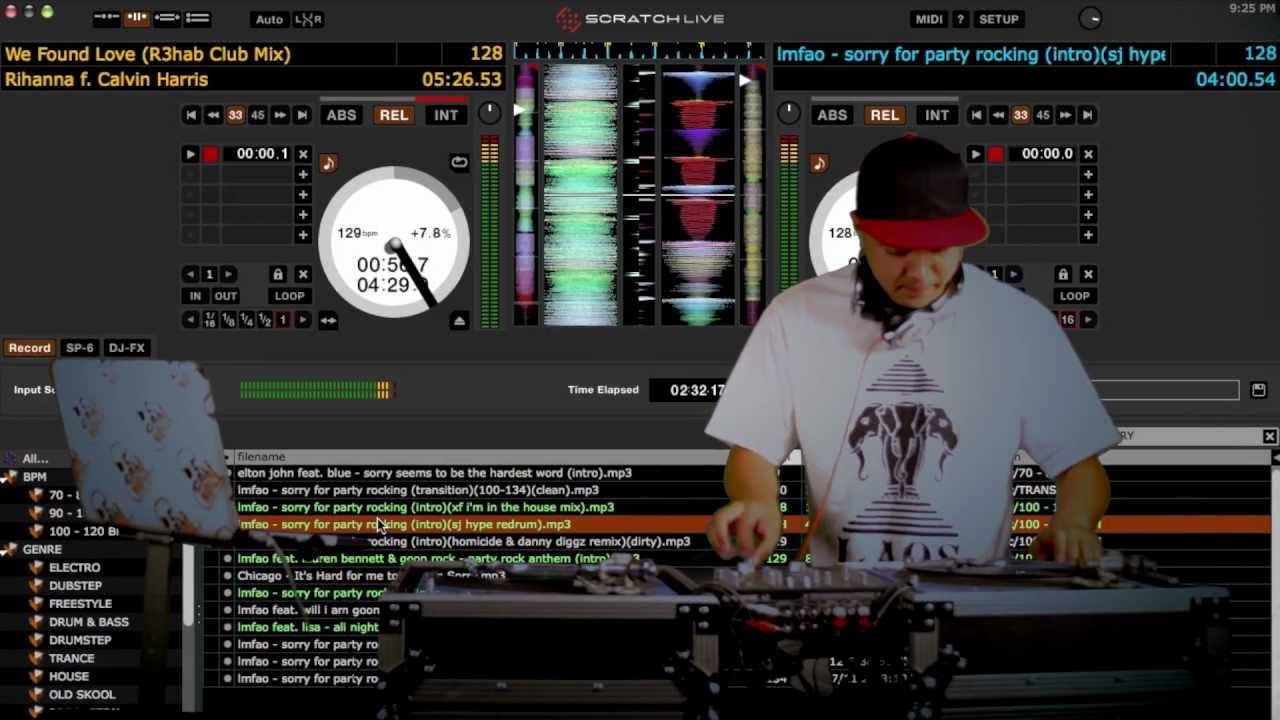The image size is (1280, 720).
Task: Open the Record tab
Action: [x=29, y=348]
